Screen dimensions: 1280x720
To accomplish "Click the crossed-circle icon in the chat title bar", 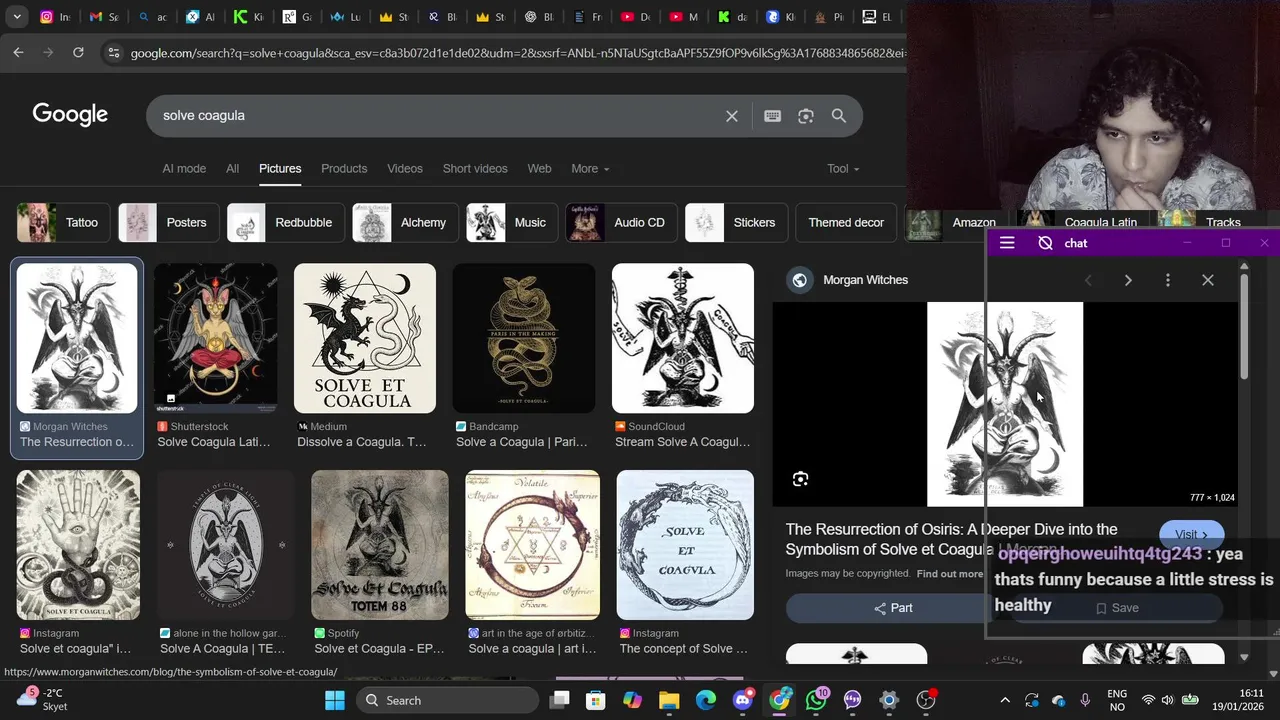I will 1045,243.
